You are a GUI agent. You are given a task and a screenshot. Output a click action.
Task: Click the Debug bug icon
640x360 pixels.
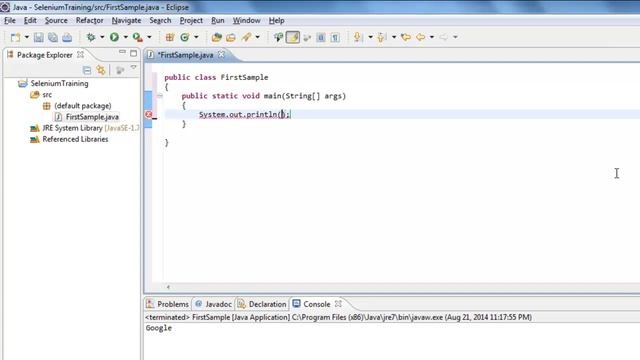click(91, 38)
